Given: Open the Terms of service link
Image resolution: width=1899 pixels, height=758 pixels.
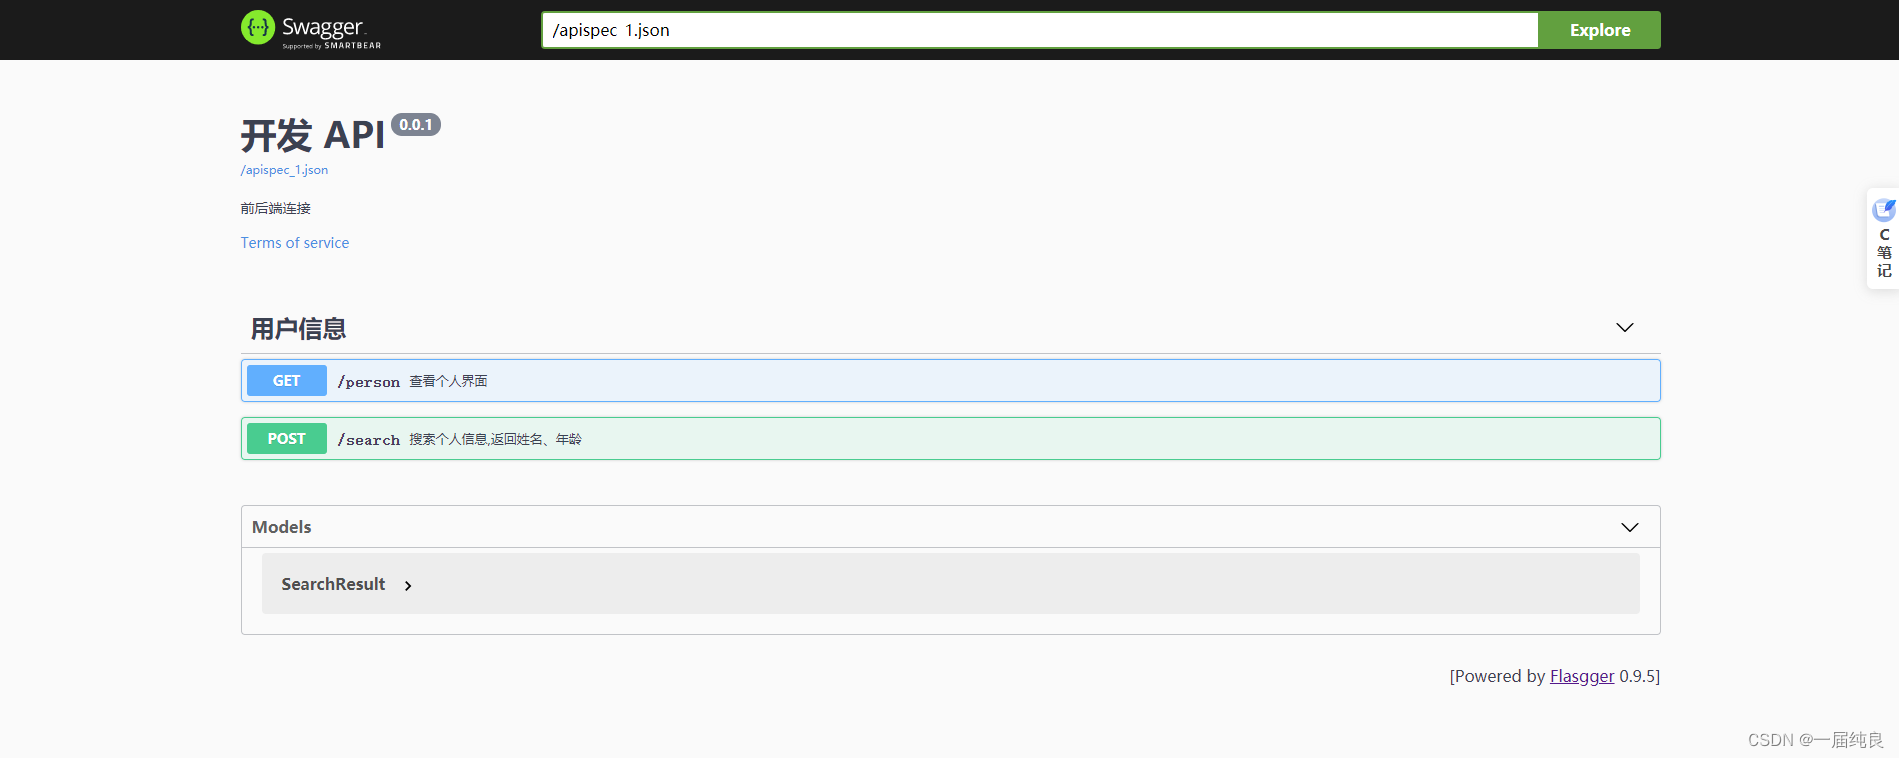Looking at the screenshot, I should pos(295,243).
